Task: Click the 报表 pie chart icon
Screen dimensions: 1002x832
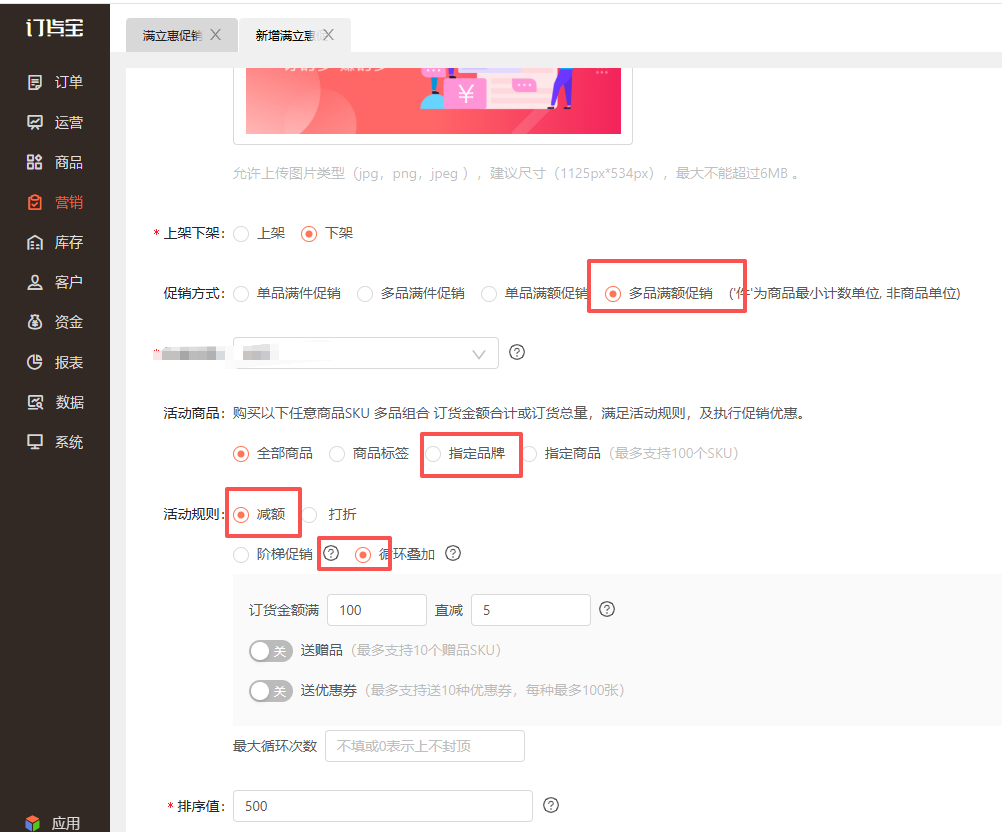Action: 35,362
